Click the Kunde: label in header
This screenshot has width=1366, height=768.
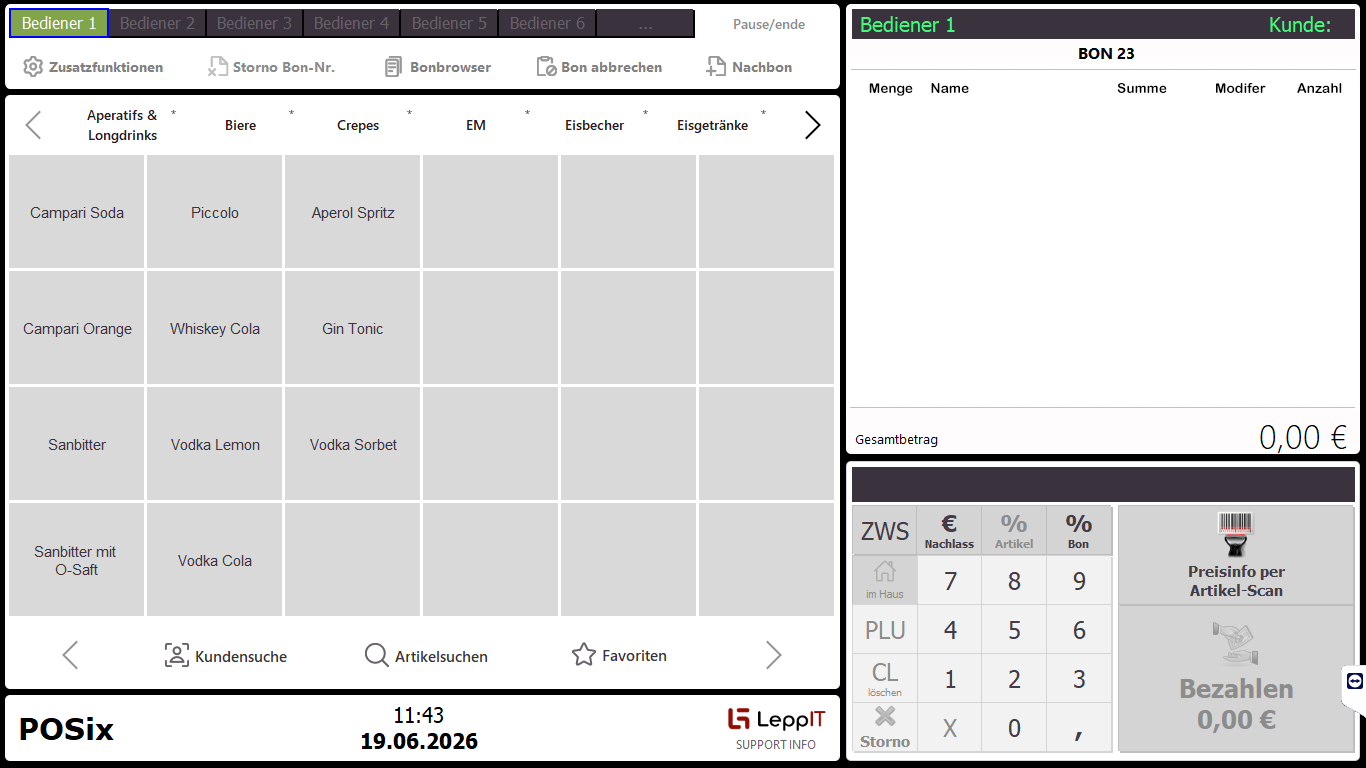click(1300, 25)
